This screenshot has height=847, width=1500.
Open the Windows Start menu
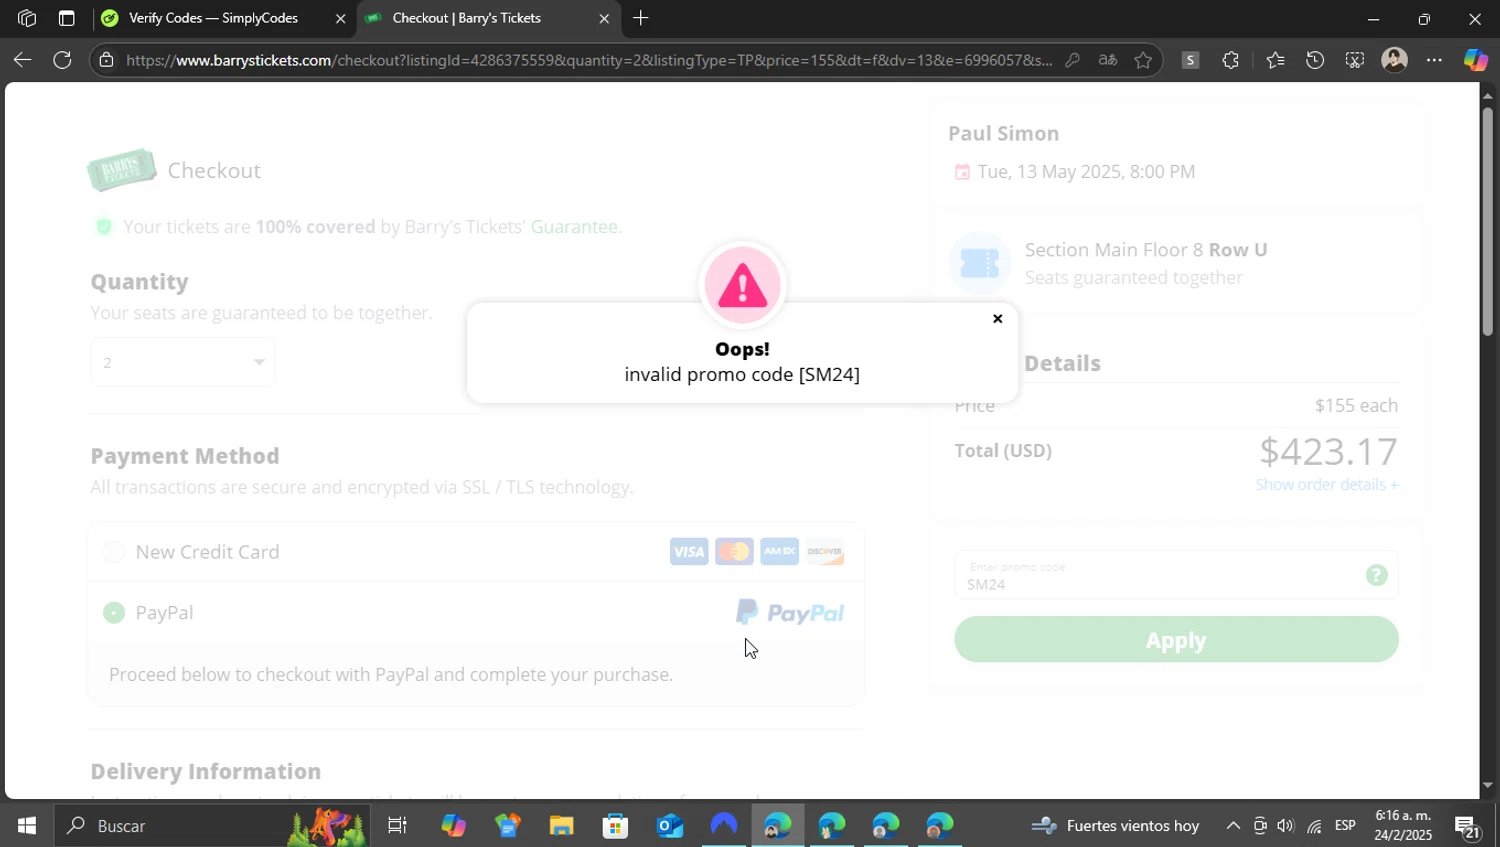tap(27, 826)
